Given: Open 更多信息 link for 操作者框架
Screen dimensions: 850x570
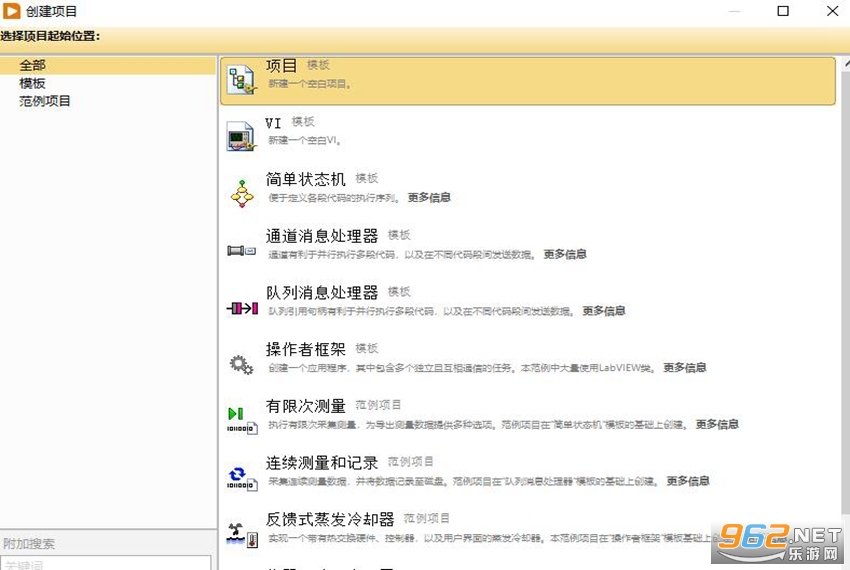Looking at the screenshot, I should (685, 367).
